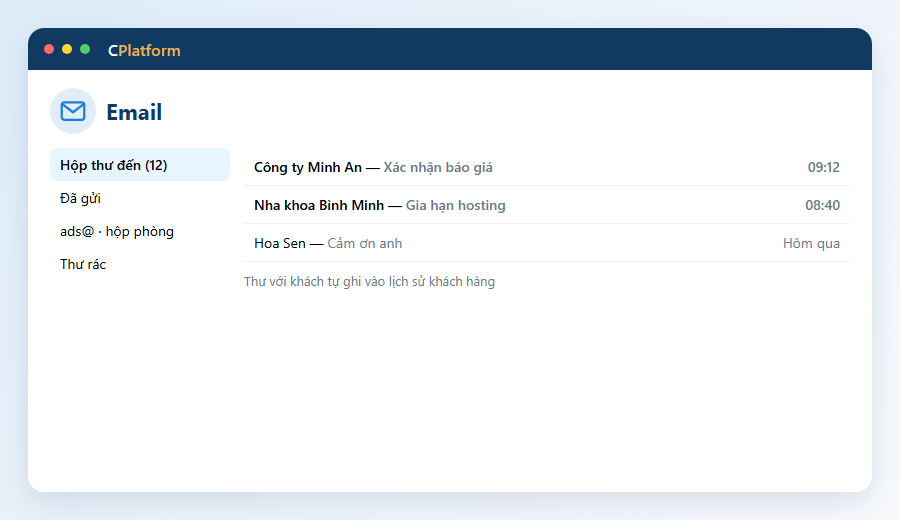Open Hộp thư đến (12) folder
The image size is (900, 520).
point(140,165)
